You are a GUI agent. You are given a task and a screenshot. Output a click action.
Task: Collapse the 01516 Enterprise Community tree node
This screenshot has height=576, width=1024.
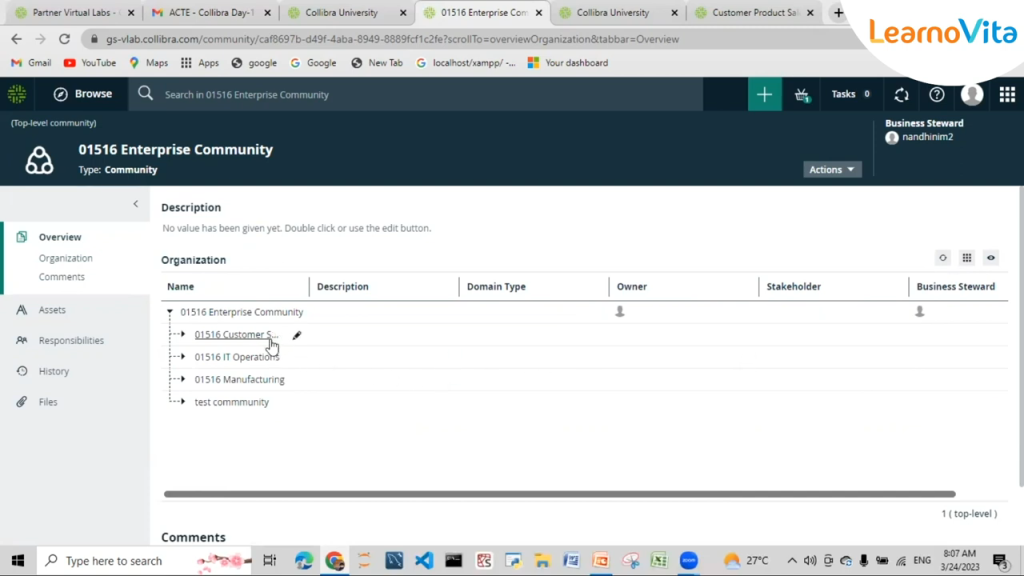[169, 311]
